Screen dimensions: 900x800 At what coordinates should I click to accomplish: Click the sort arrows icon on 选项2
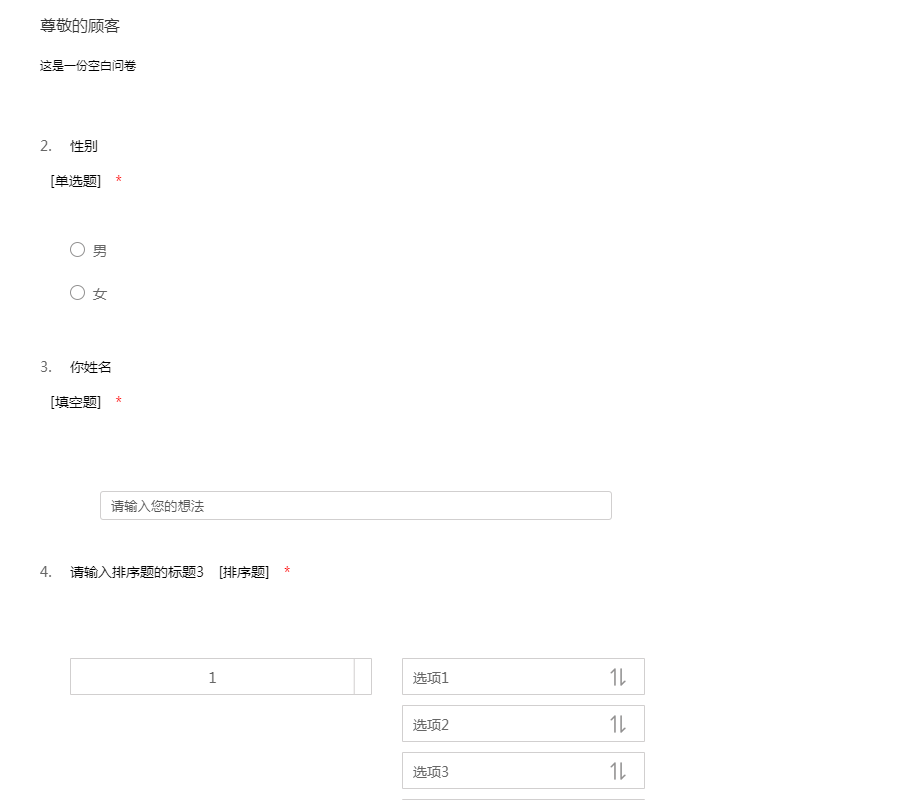pyautogui.click(x=618, y=724)
